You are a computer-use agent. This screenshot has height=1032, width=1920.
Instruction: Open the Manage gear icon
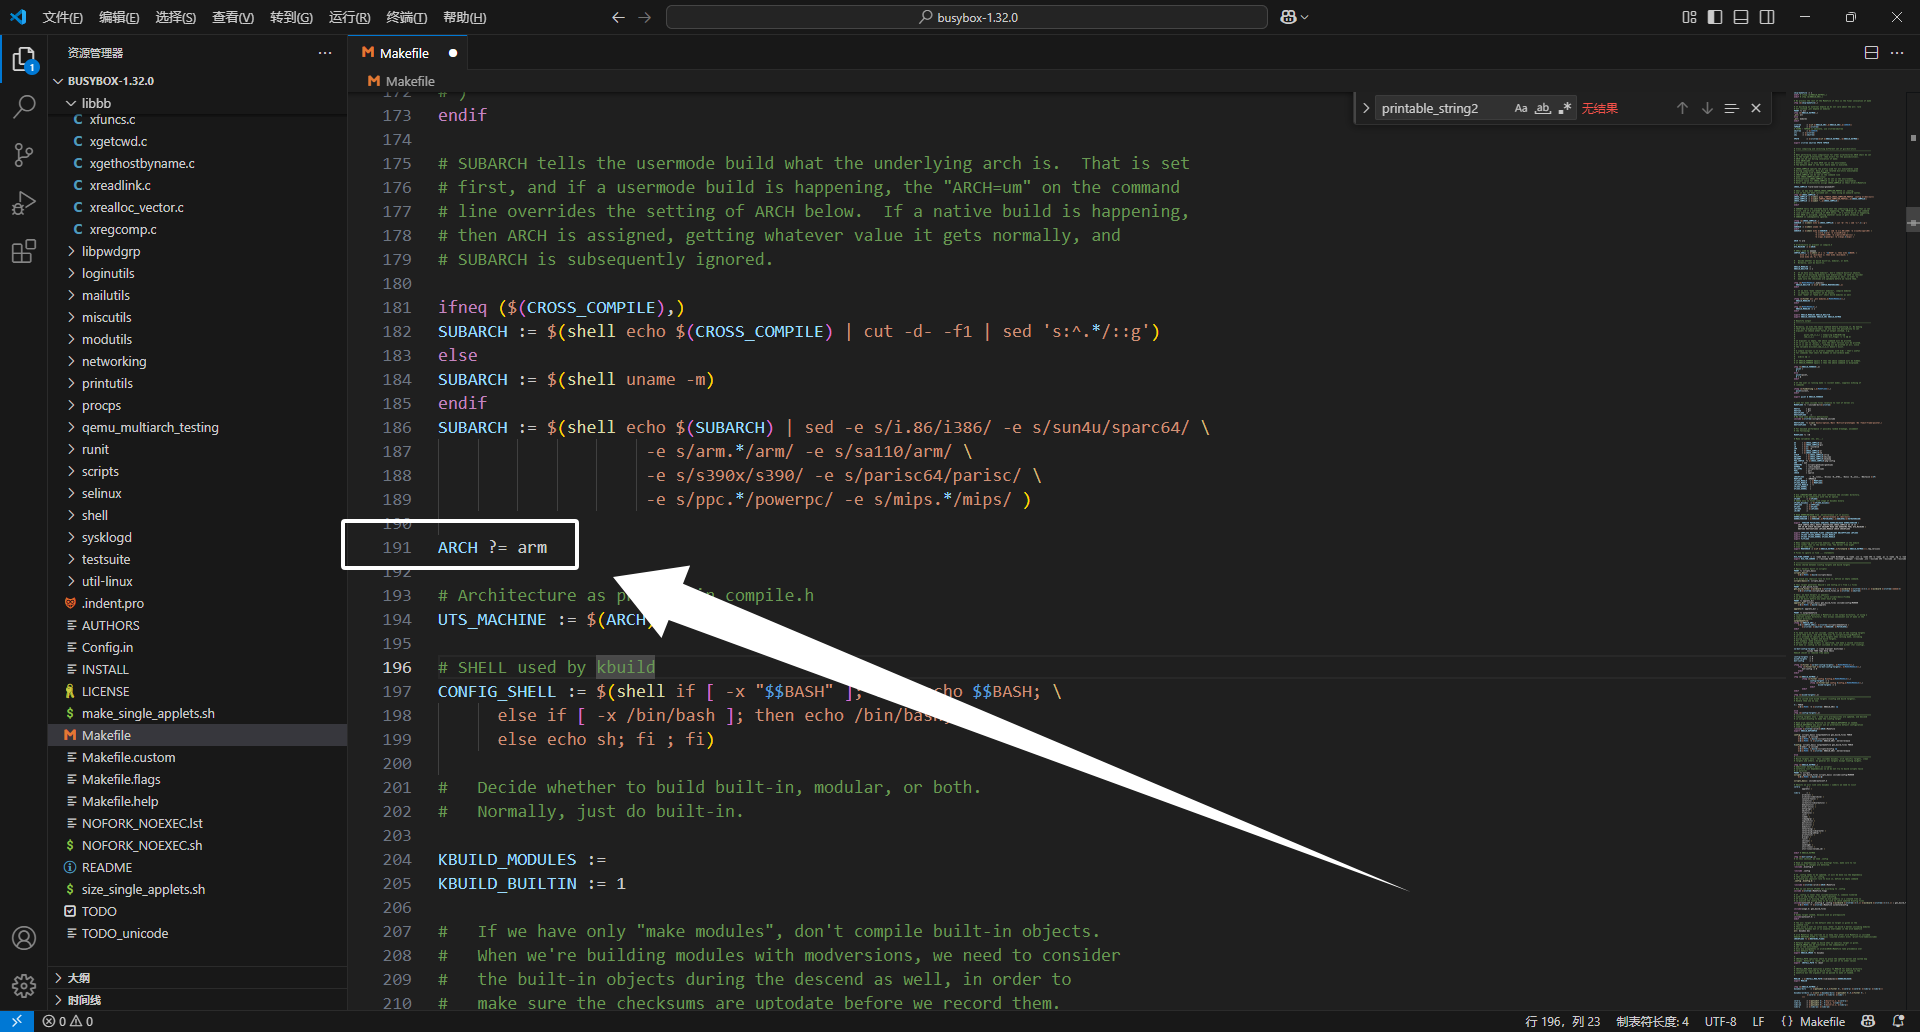tap(24, 986)
